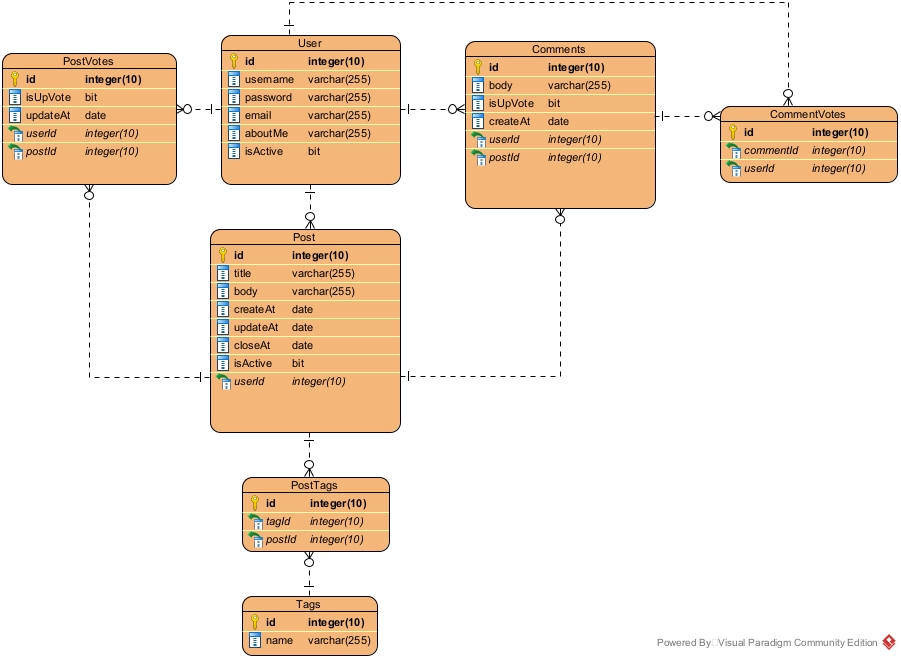Viewport: 901px width, 659px height.
Task: Click the Powered By Visual Paradigm Community Edition text
Action: [767, 642]
